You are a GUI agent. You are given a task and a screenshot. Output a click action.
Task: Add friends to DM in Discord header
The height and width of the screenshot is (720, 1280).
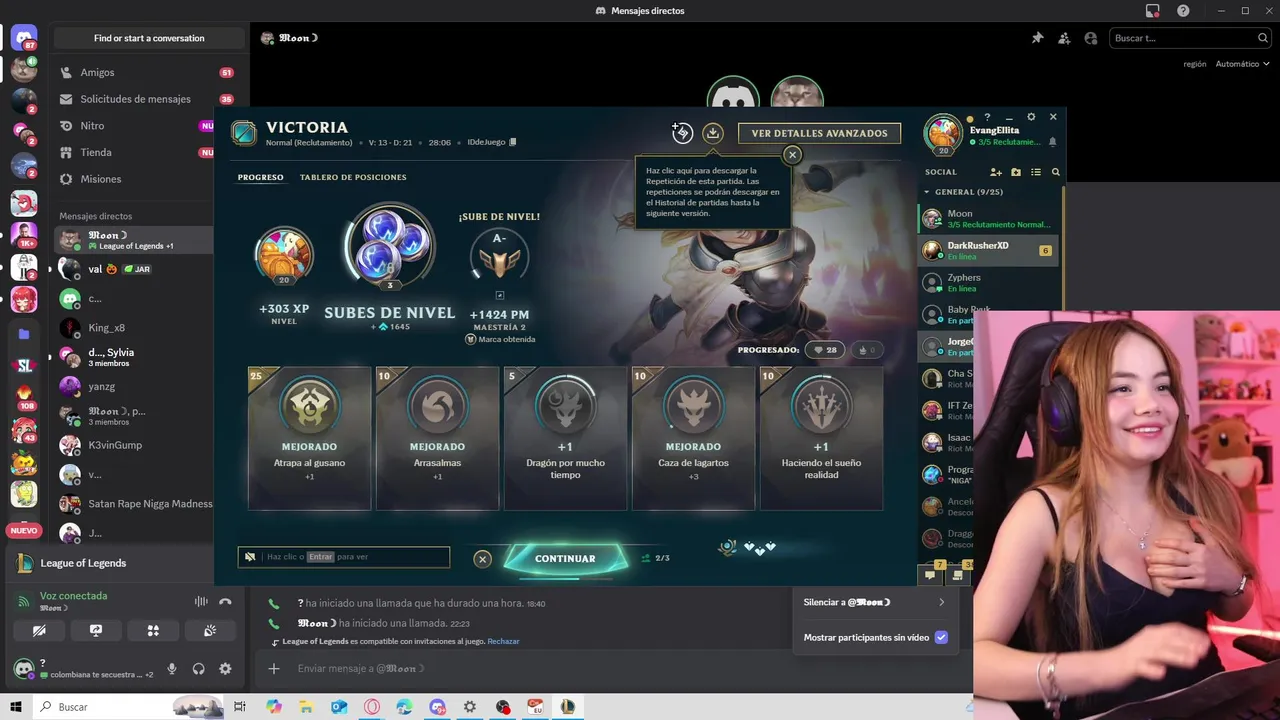coord(1064,38)
